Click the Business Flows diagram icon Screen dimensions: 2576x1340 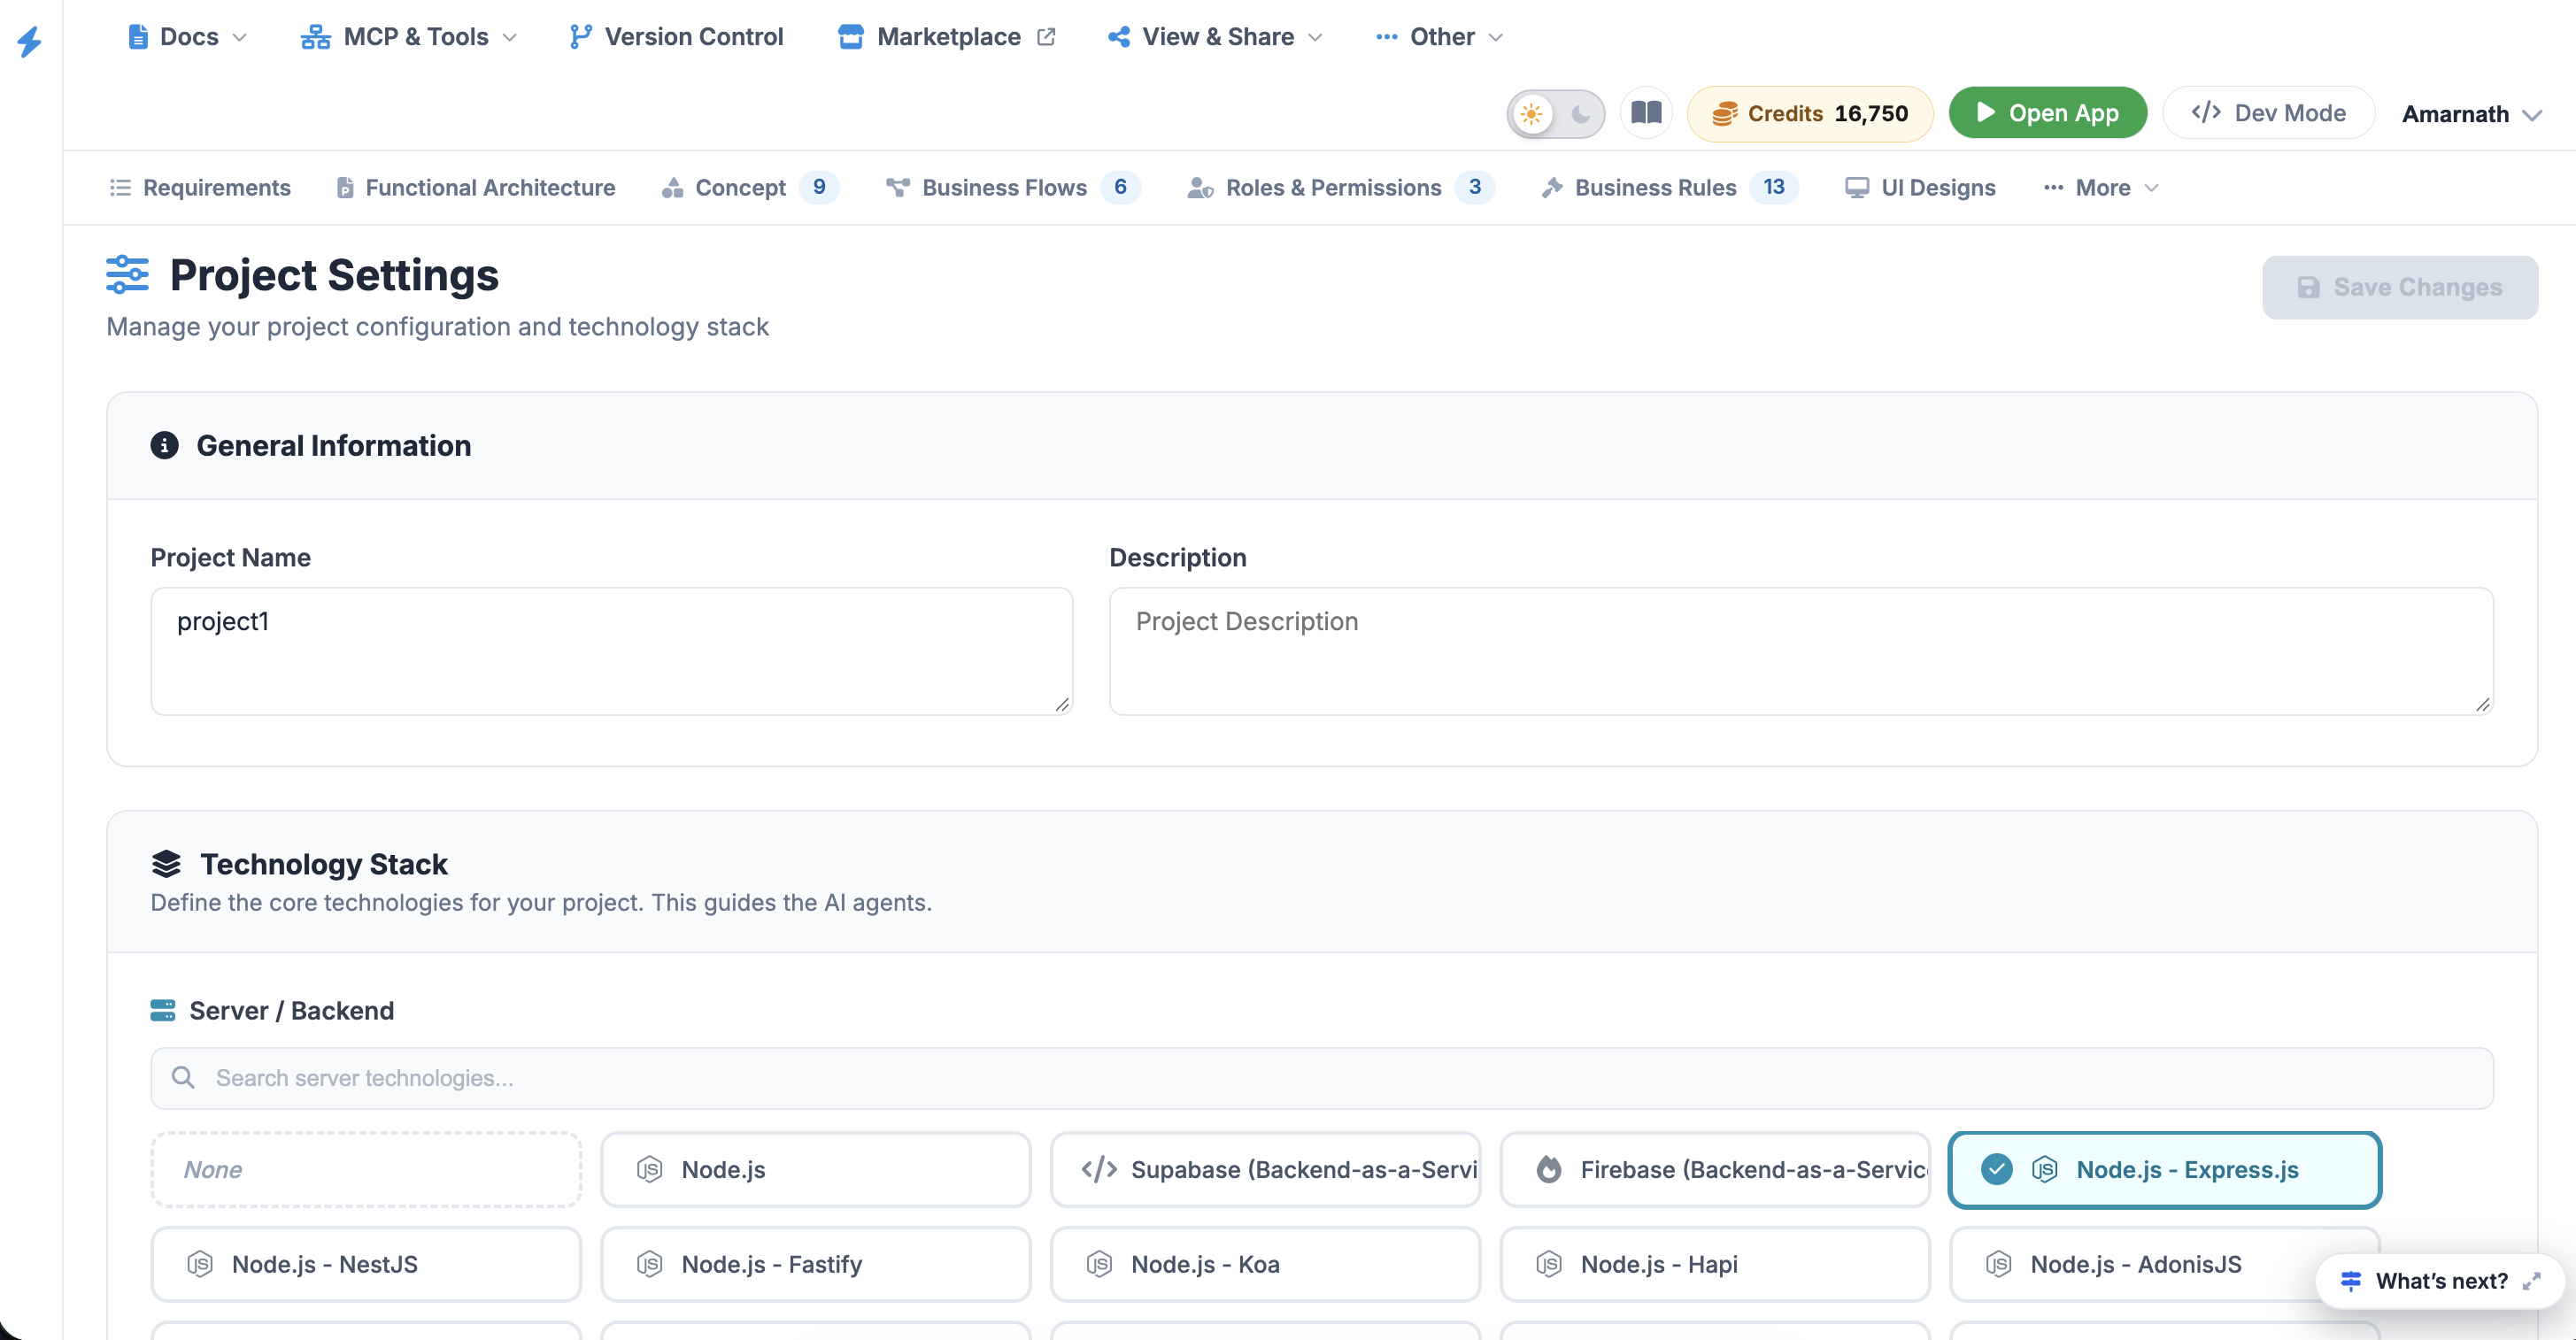point(897,187)
